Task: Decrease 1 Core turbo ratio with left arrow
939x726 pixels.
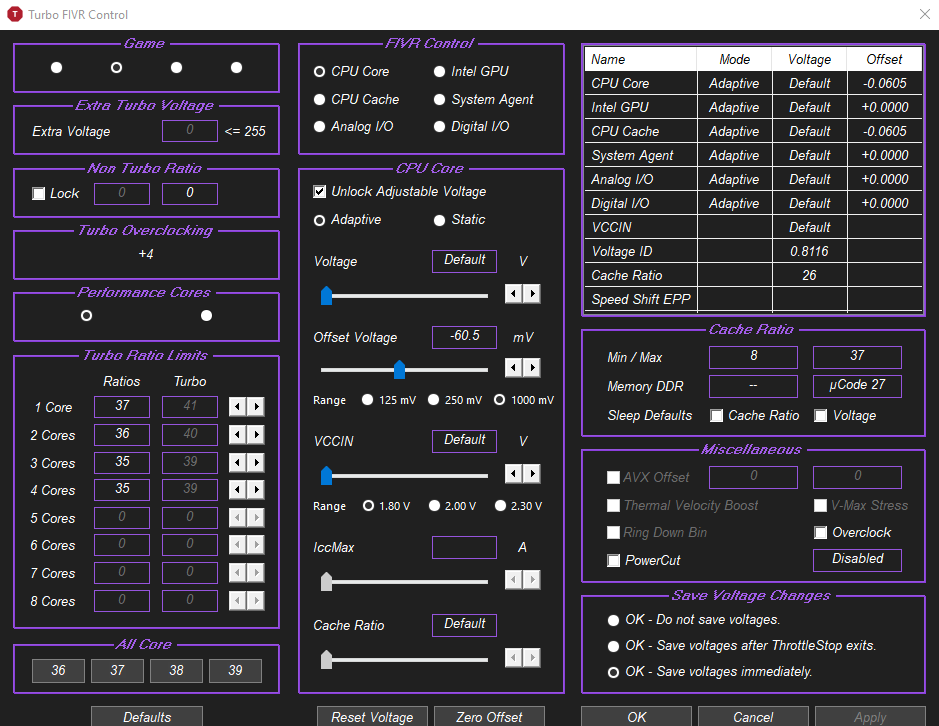Action: point(238,407)
